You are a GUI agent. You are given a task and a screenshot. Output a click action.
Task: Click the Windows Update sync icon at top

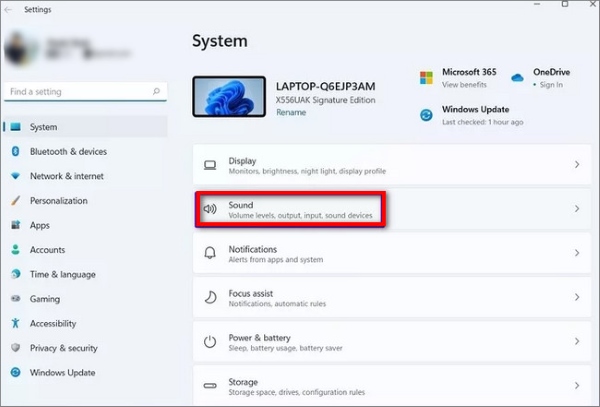click(x=426, y=115)
